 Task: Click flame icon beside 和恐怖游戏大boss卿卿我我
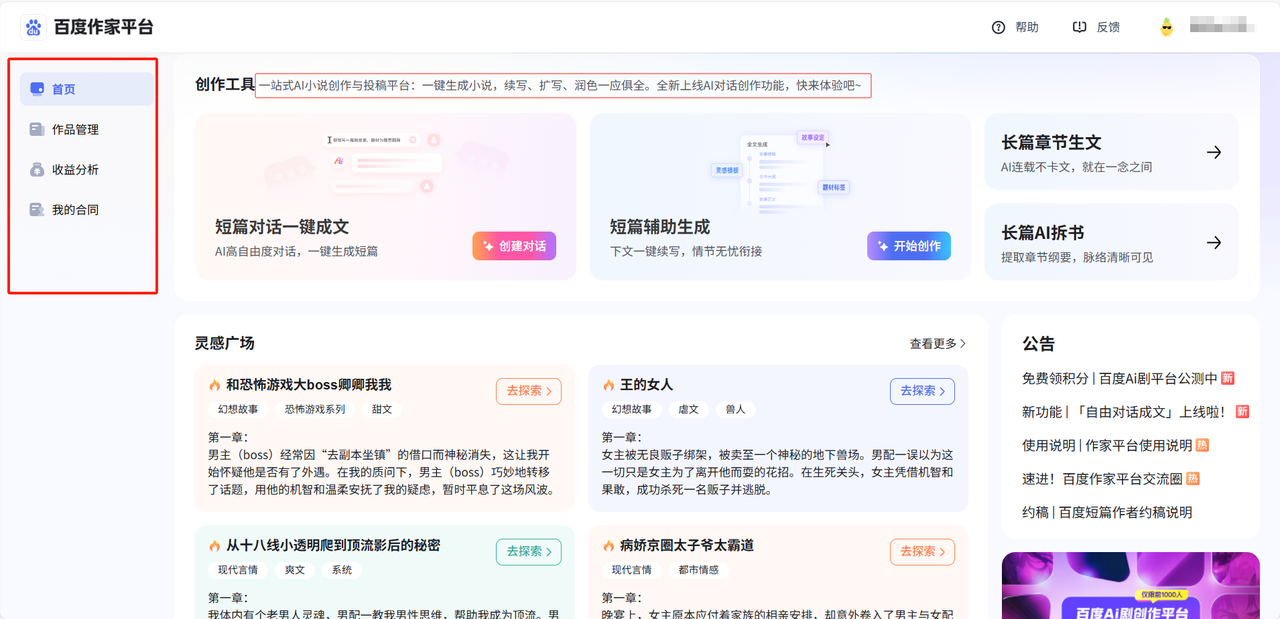pyautogui.click(x=214, y=385)
